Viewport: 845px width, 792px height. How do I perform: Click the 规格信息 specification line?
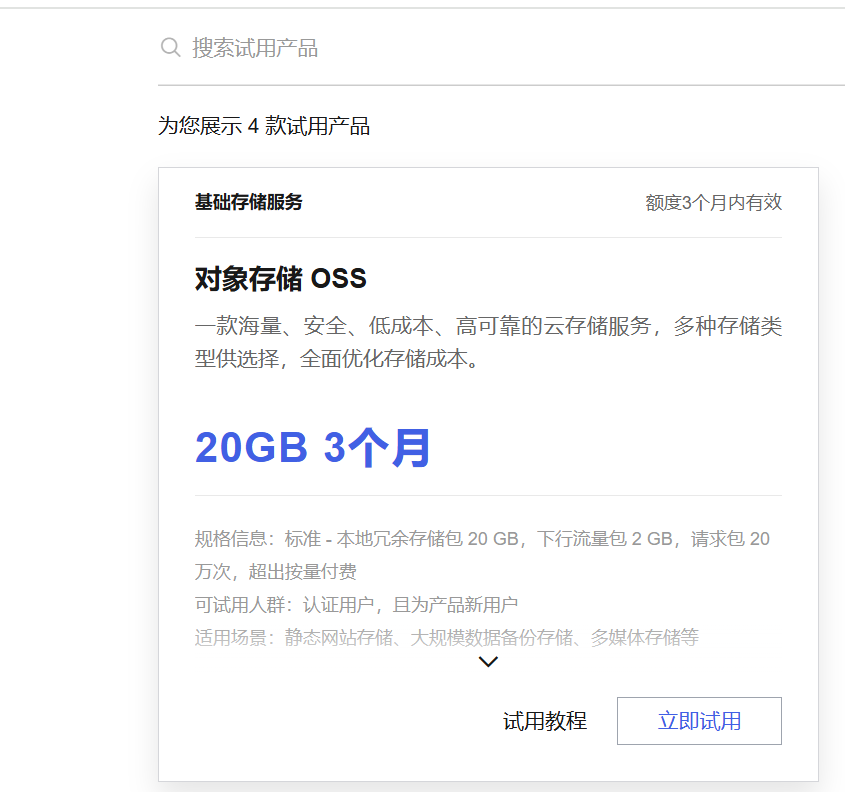point(482,555)
